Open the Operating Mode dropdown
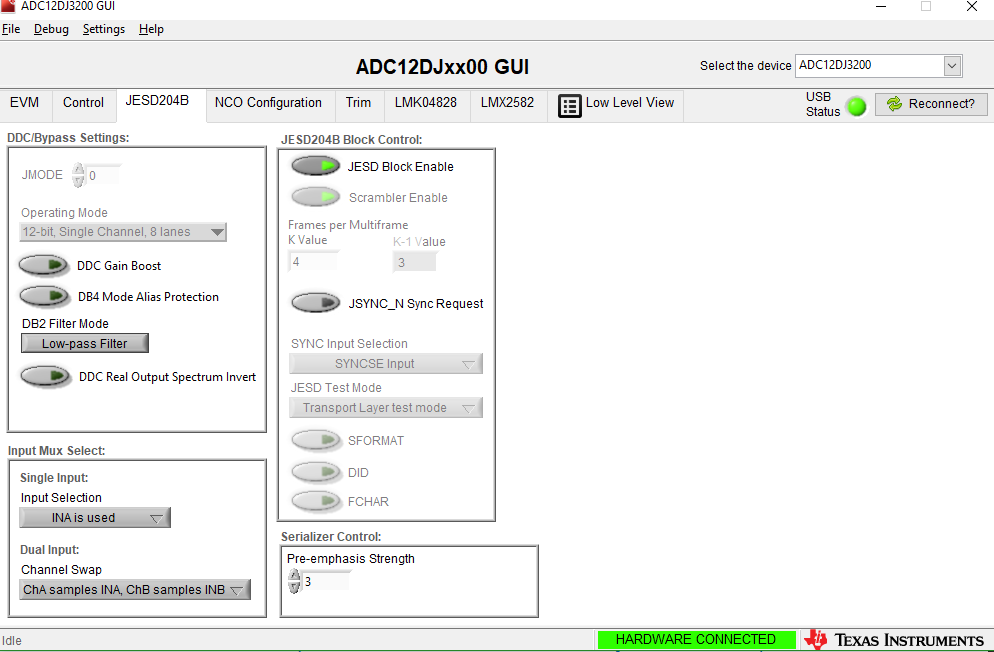 coord(123,232)
